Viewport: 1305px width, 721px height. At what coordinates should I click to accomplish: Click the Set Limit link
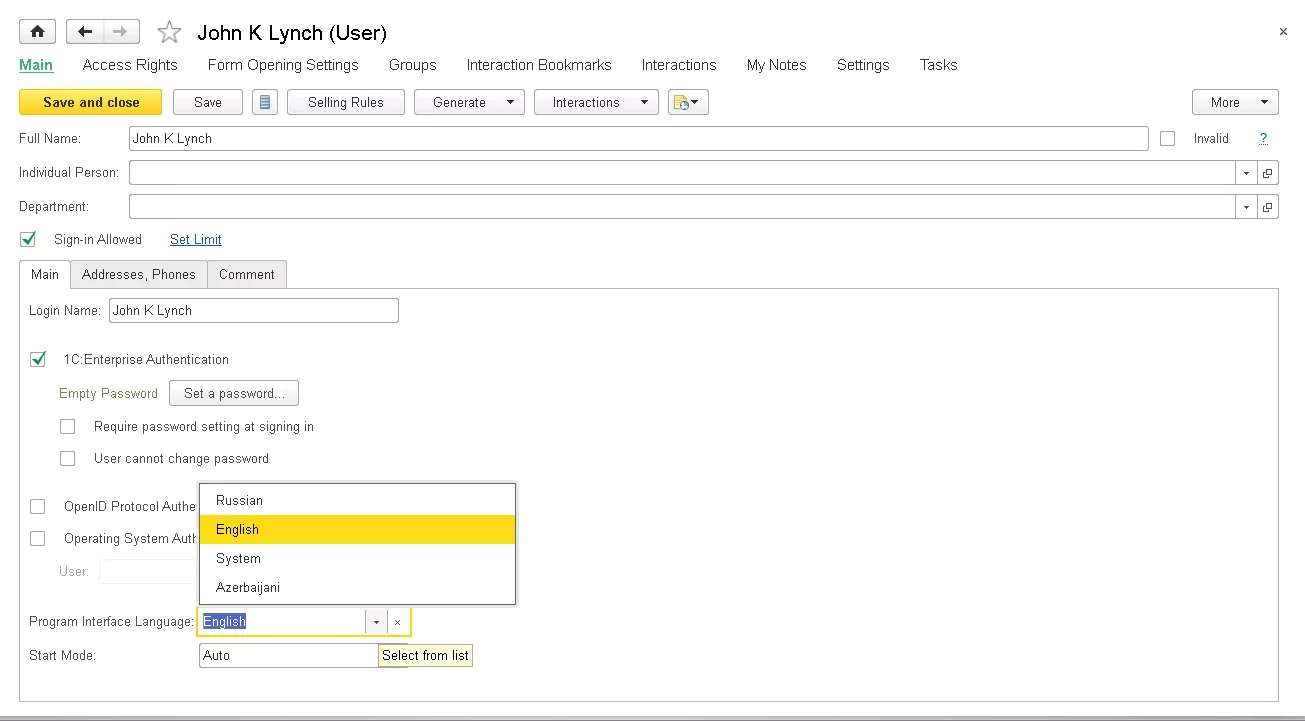click(x=196, y=239)
